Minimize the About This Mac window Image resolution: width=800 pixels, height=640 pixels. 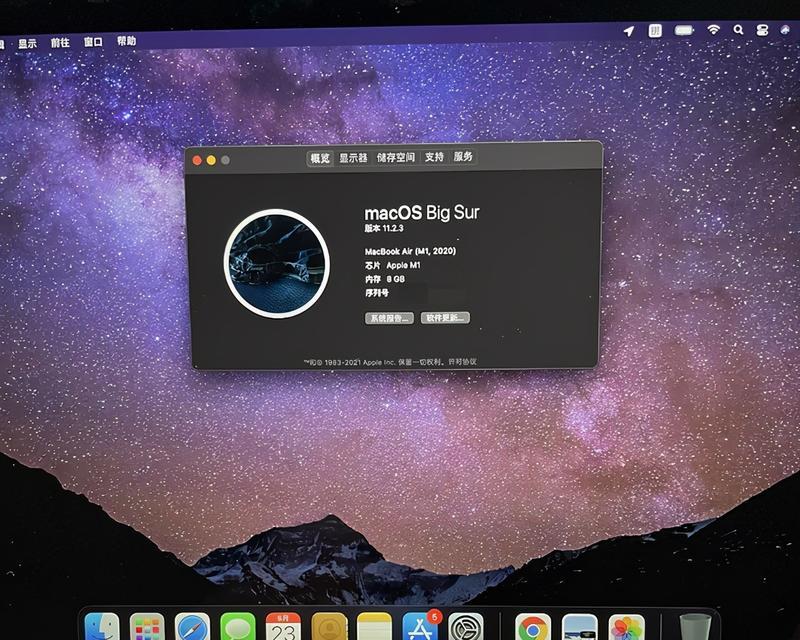(211, 160)
